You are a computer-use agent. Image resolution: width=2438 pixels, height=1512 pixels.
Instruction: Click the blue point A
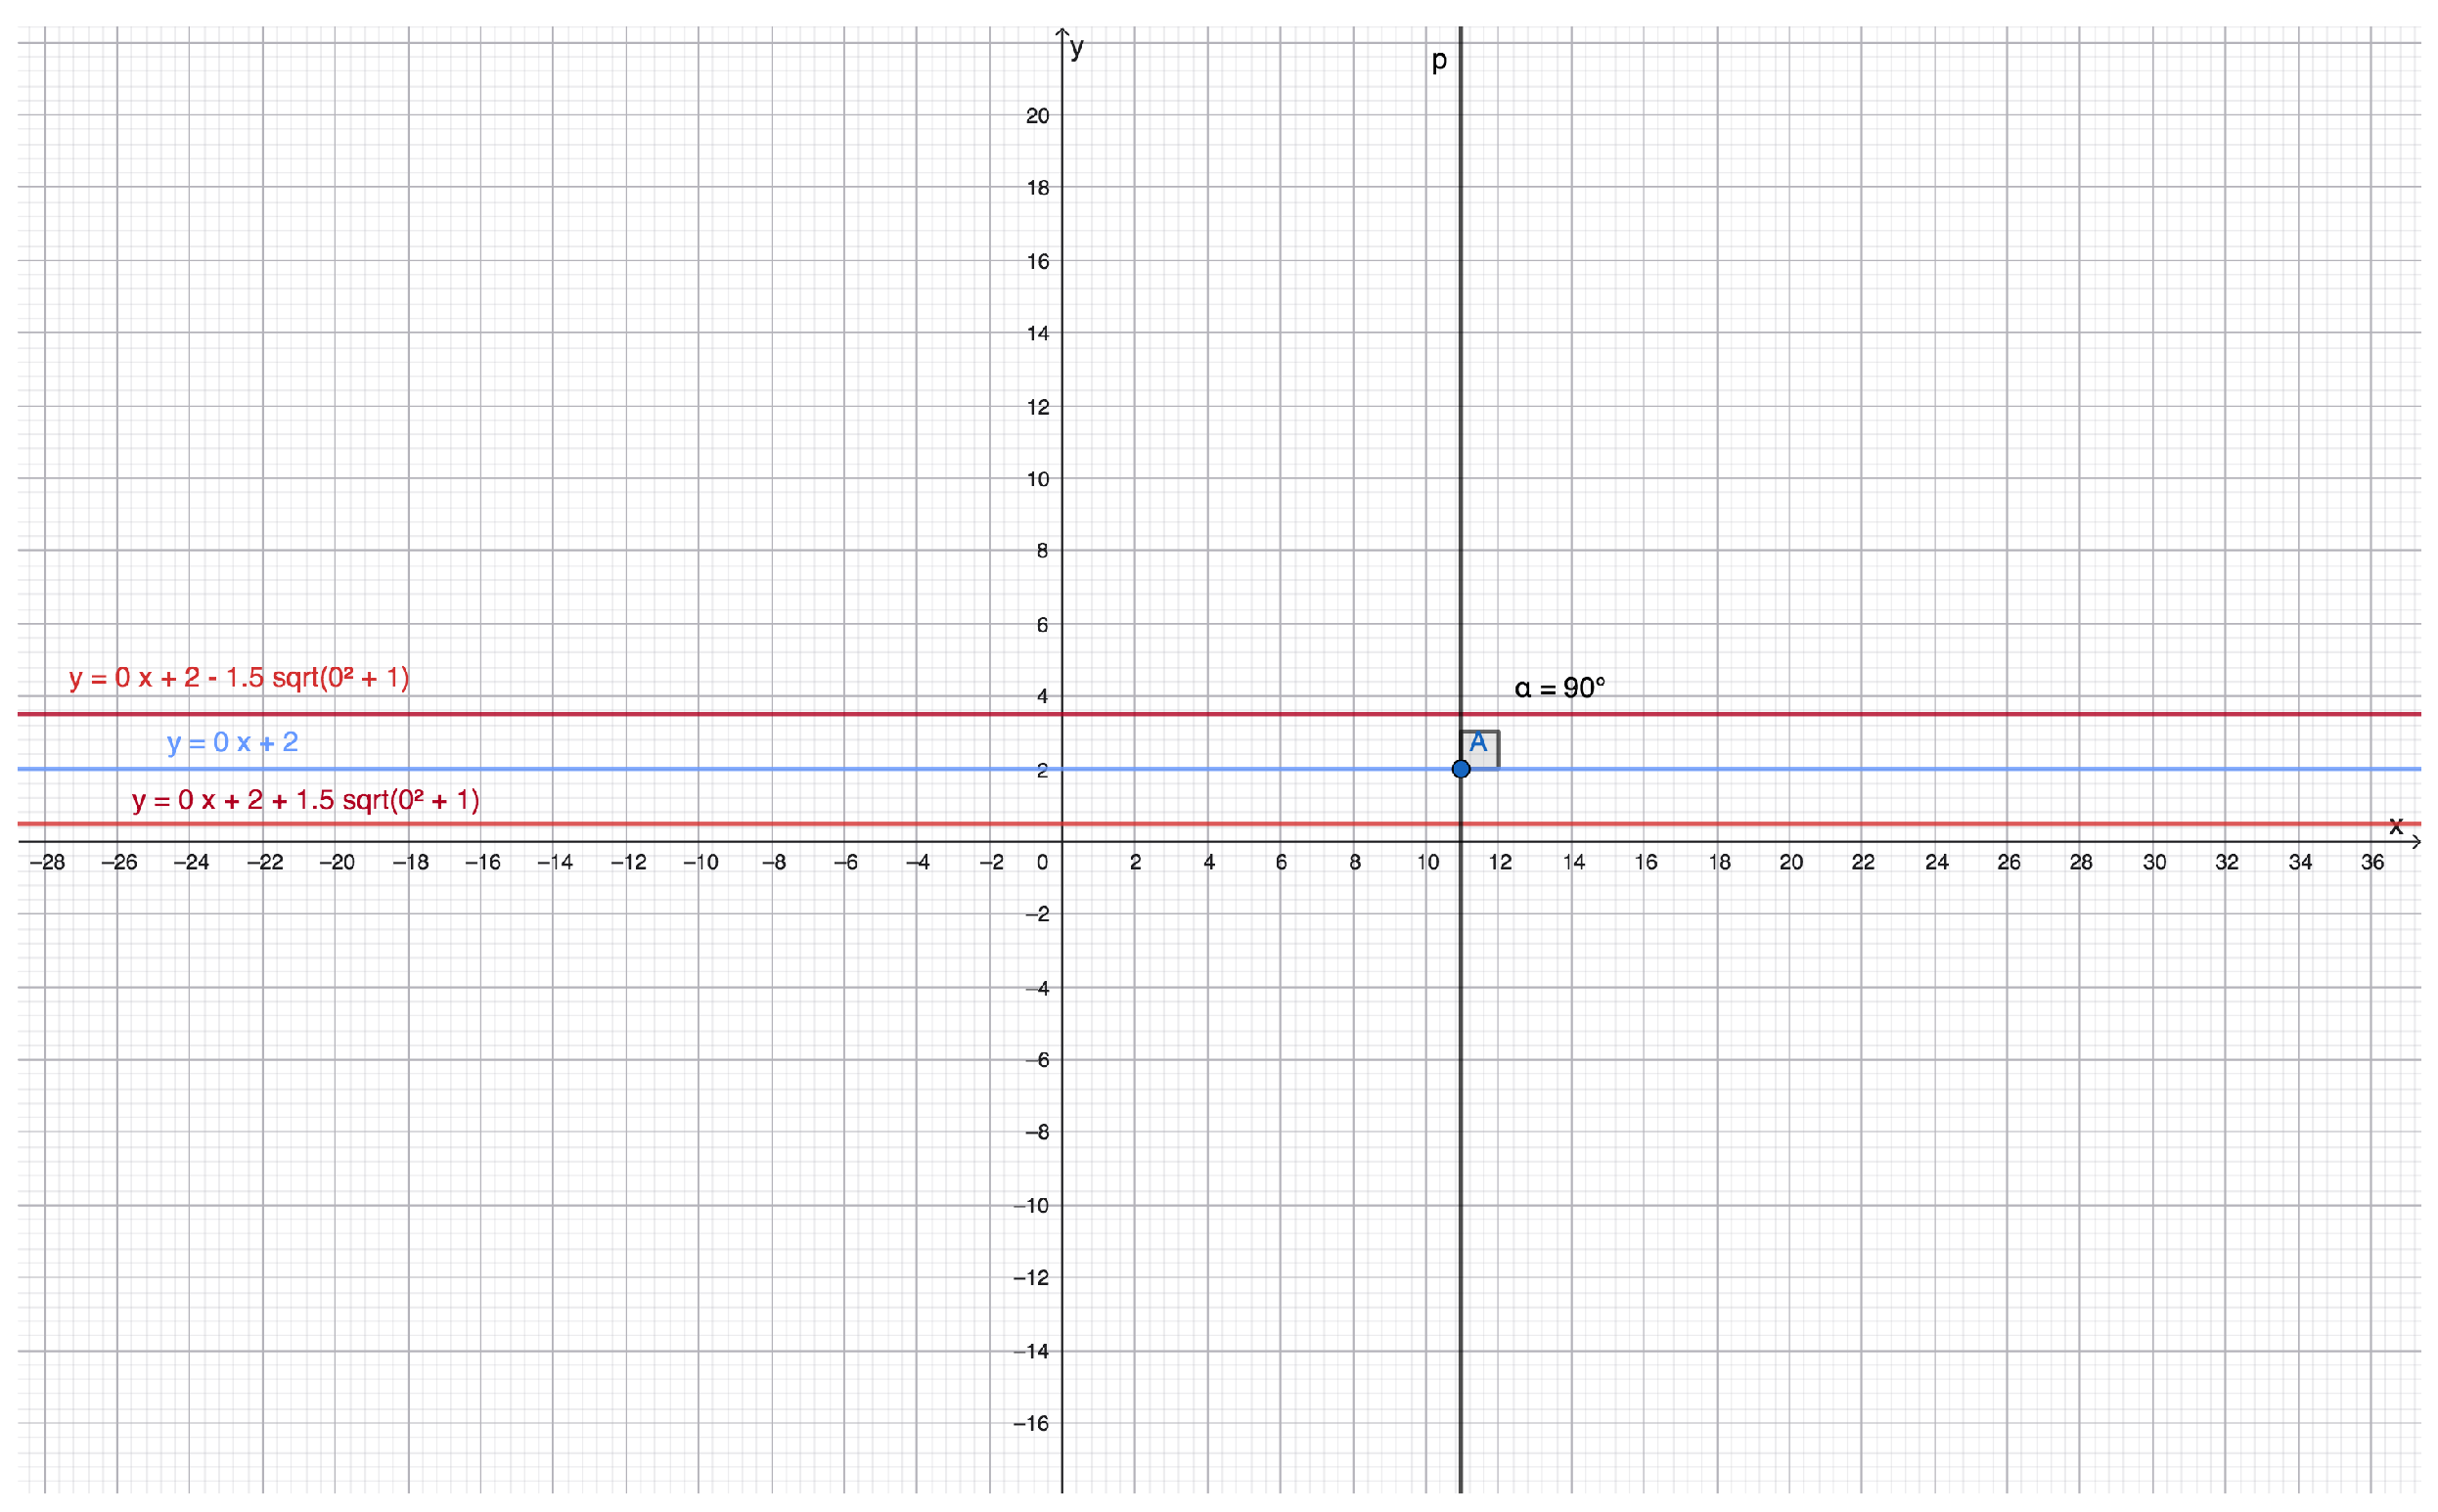(1460, 769)
